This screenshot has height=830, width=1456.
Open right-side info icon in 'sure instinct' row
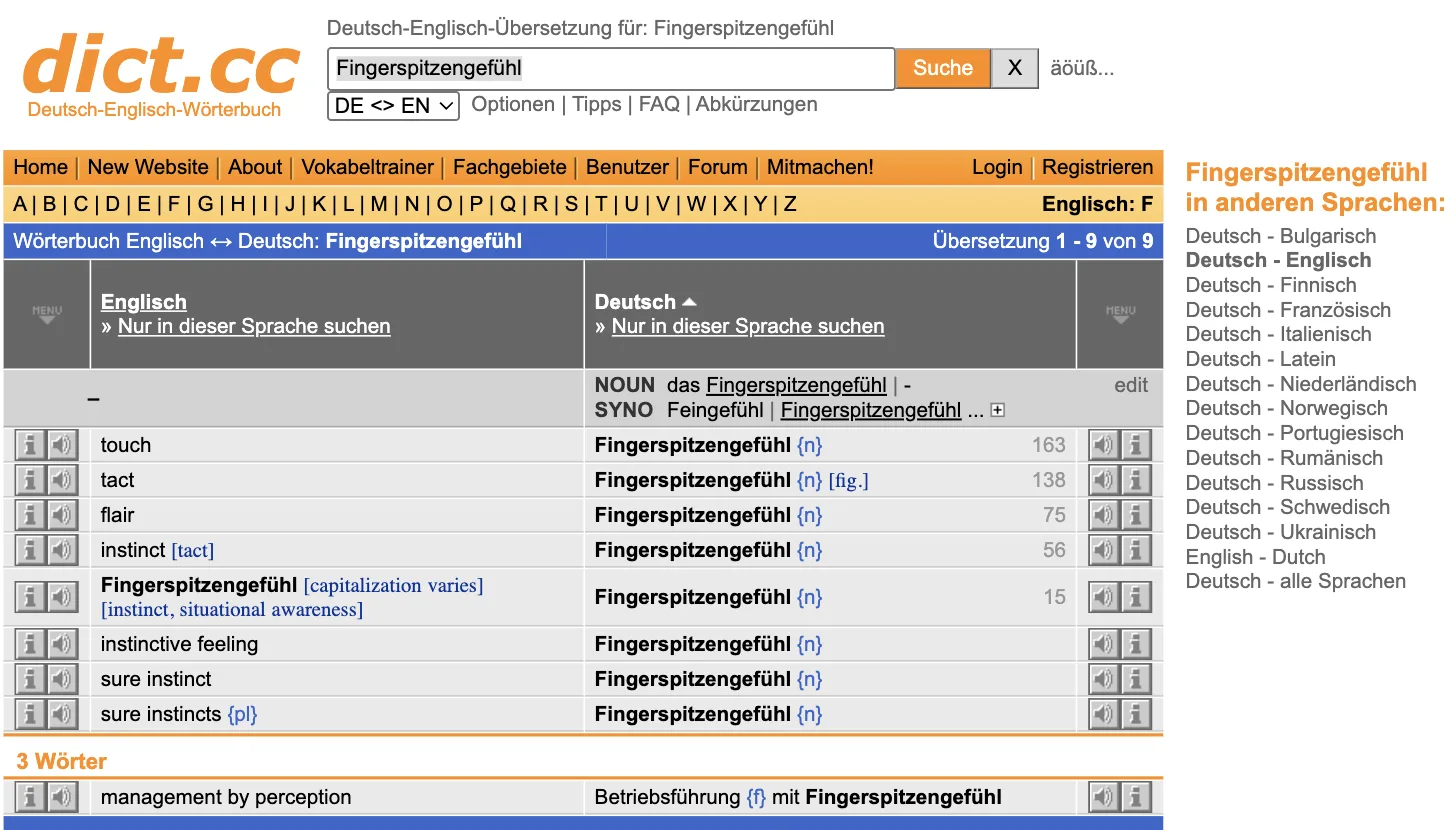pyautogui.click(x=1136, y=679)
